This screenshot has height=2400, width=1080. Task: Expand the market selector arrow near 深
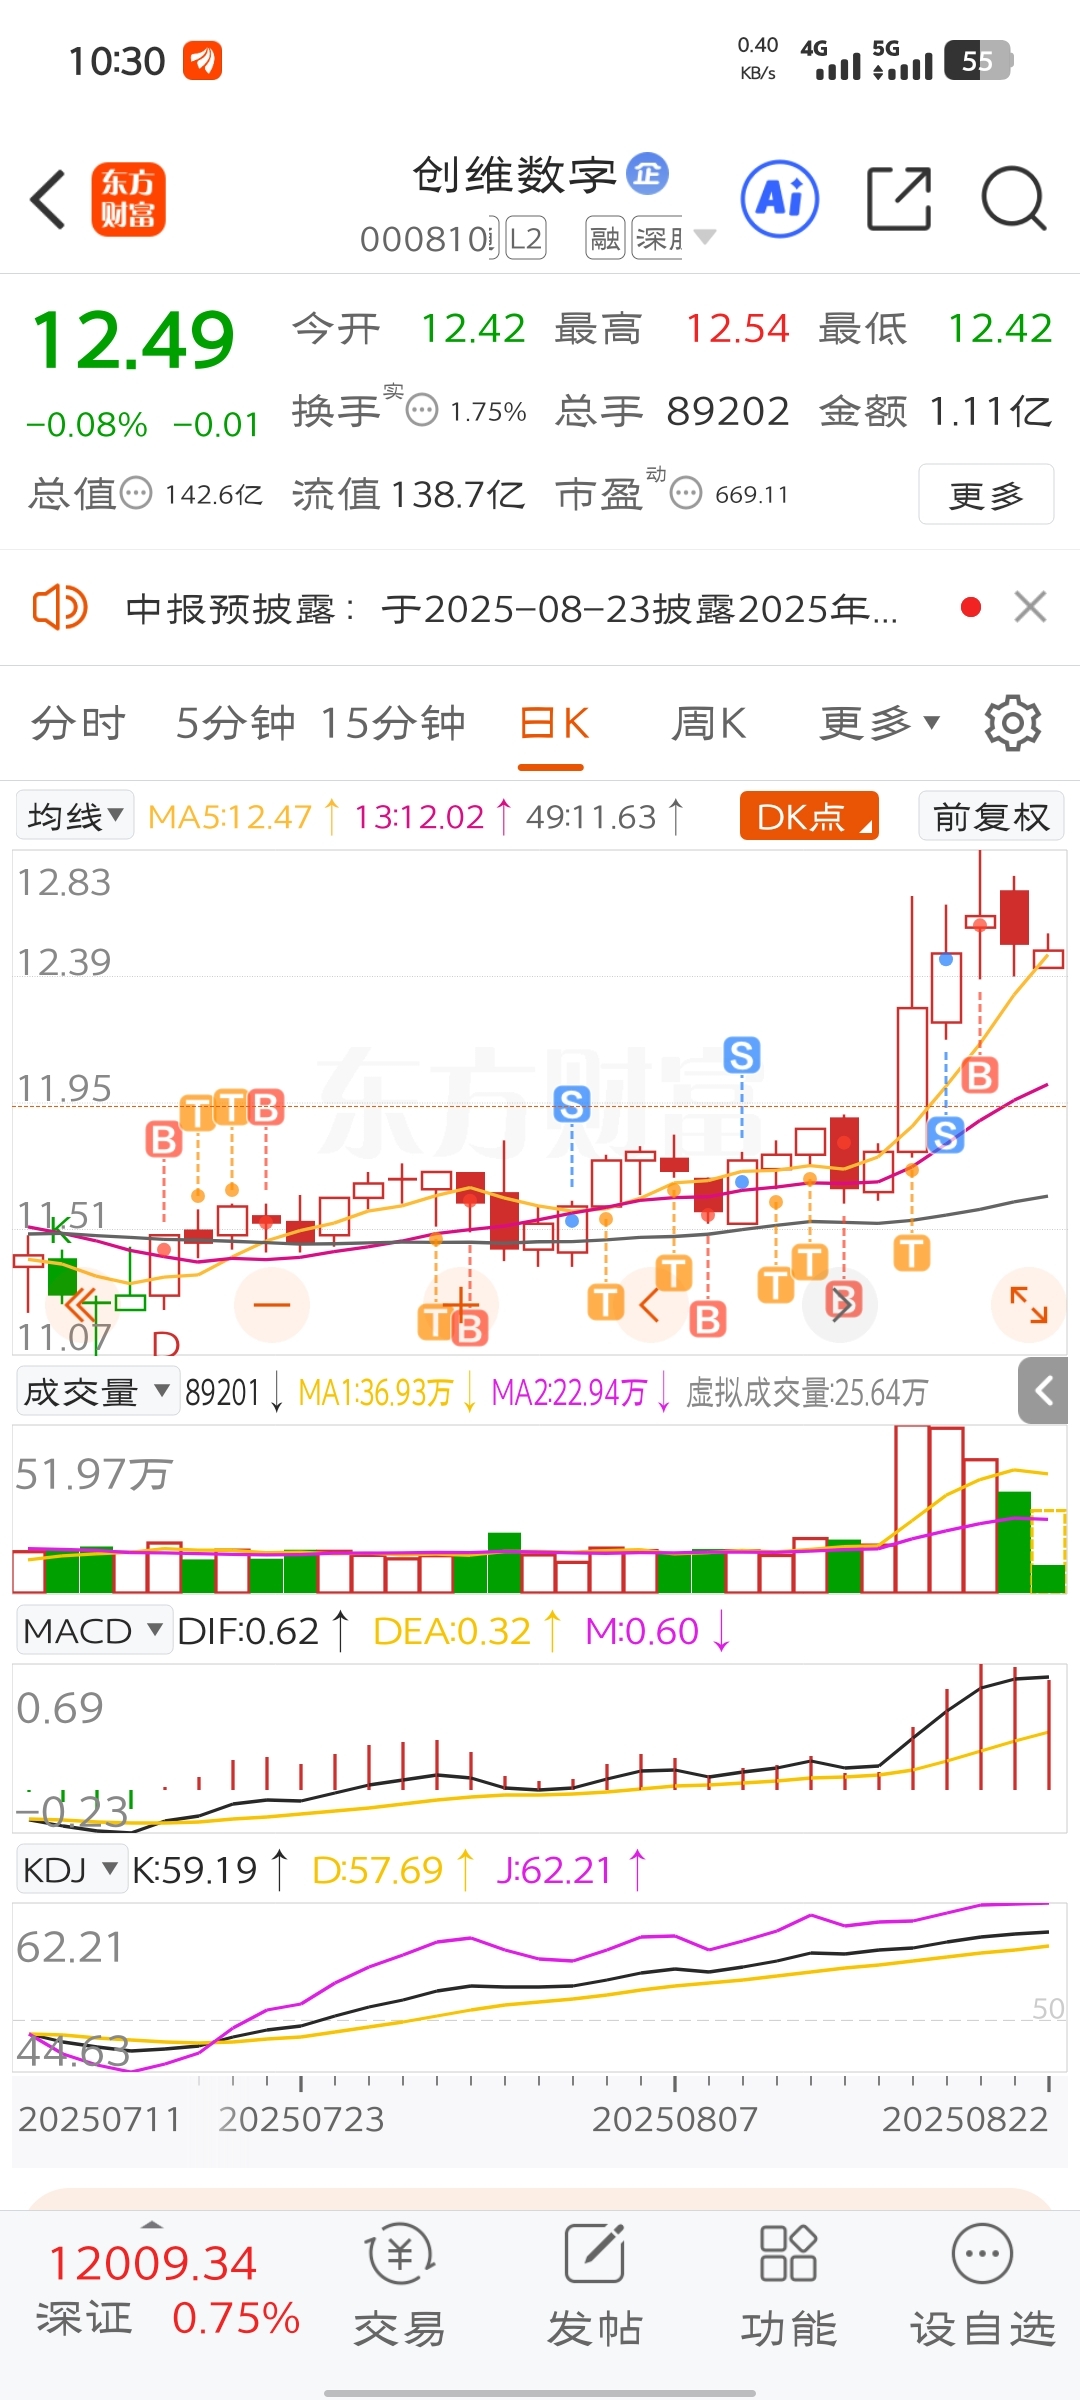[x=705, y=237]
